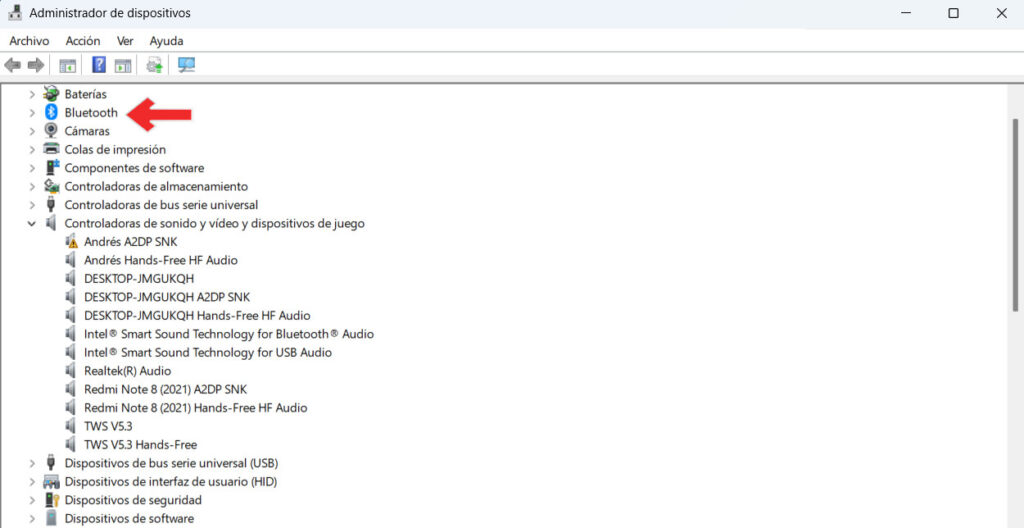Click the Dispositivos de seguridad key icon
The image size is (1024, 528).
52,500
